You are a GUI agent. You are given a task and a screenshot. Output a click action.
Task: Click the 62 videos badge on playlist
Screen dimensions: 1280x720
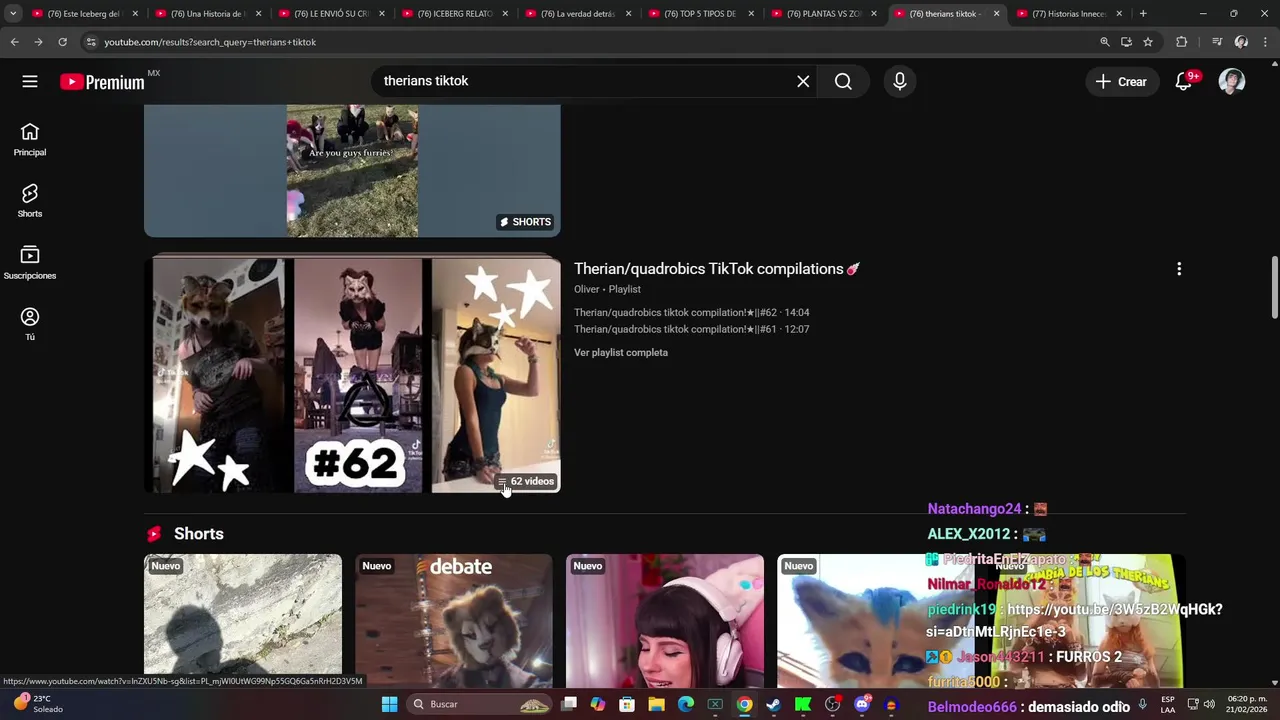(x=526, y=481)
